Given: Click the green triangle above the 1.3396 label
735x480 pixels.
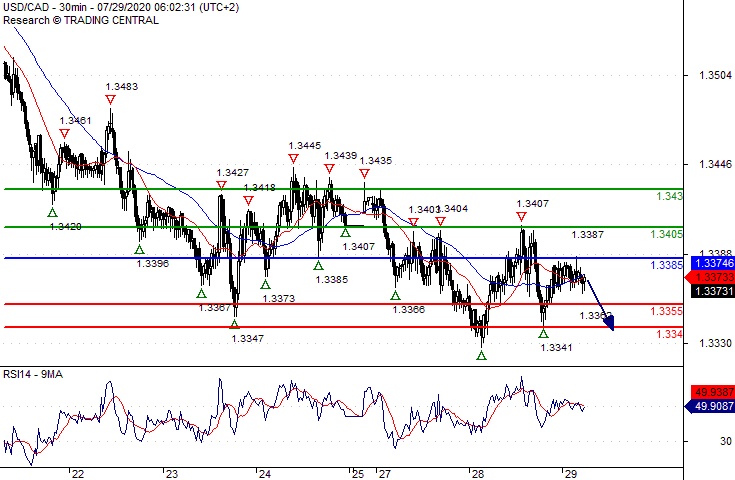Looking at the screenshot, I should click(139, 249).
